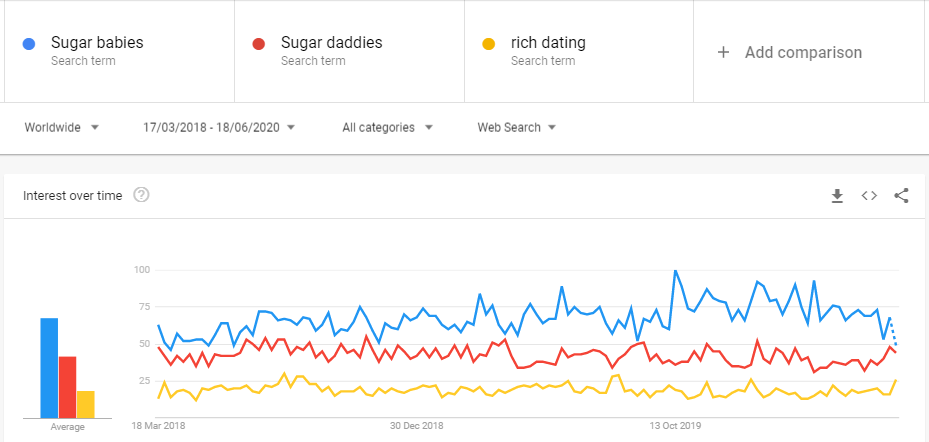Open the All categories dropdown
The width and height of the screenshot is (929, 442).
click(x=387, y=127)
